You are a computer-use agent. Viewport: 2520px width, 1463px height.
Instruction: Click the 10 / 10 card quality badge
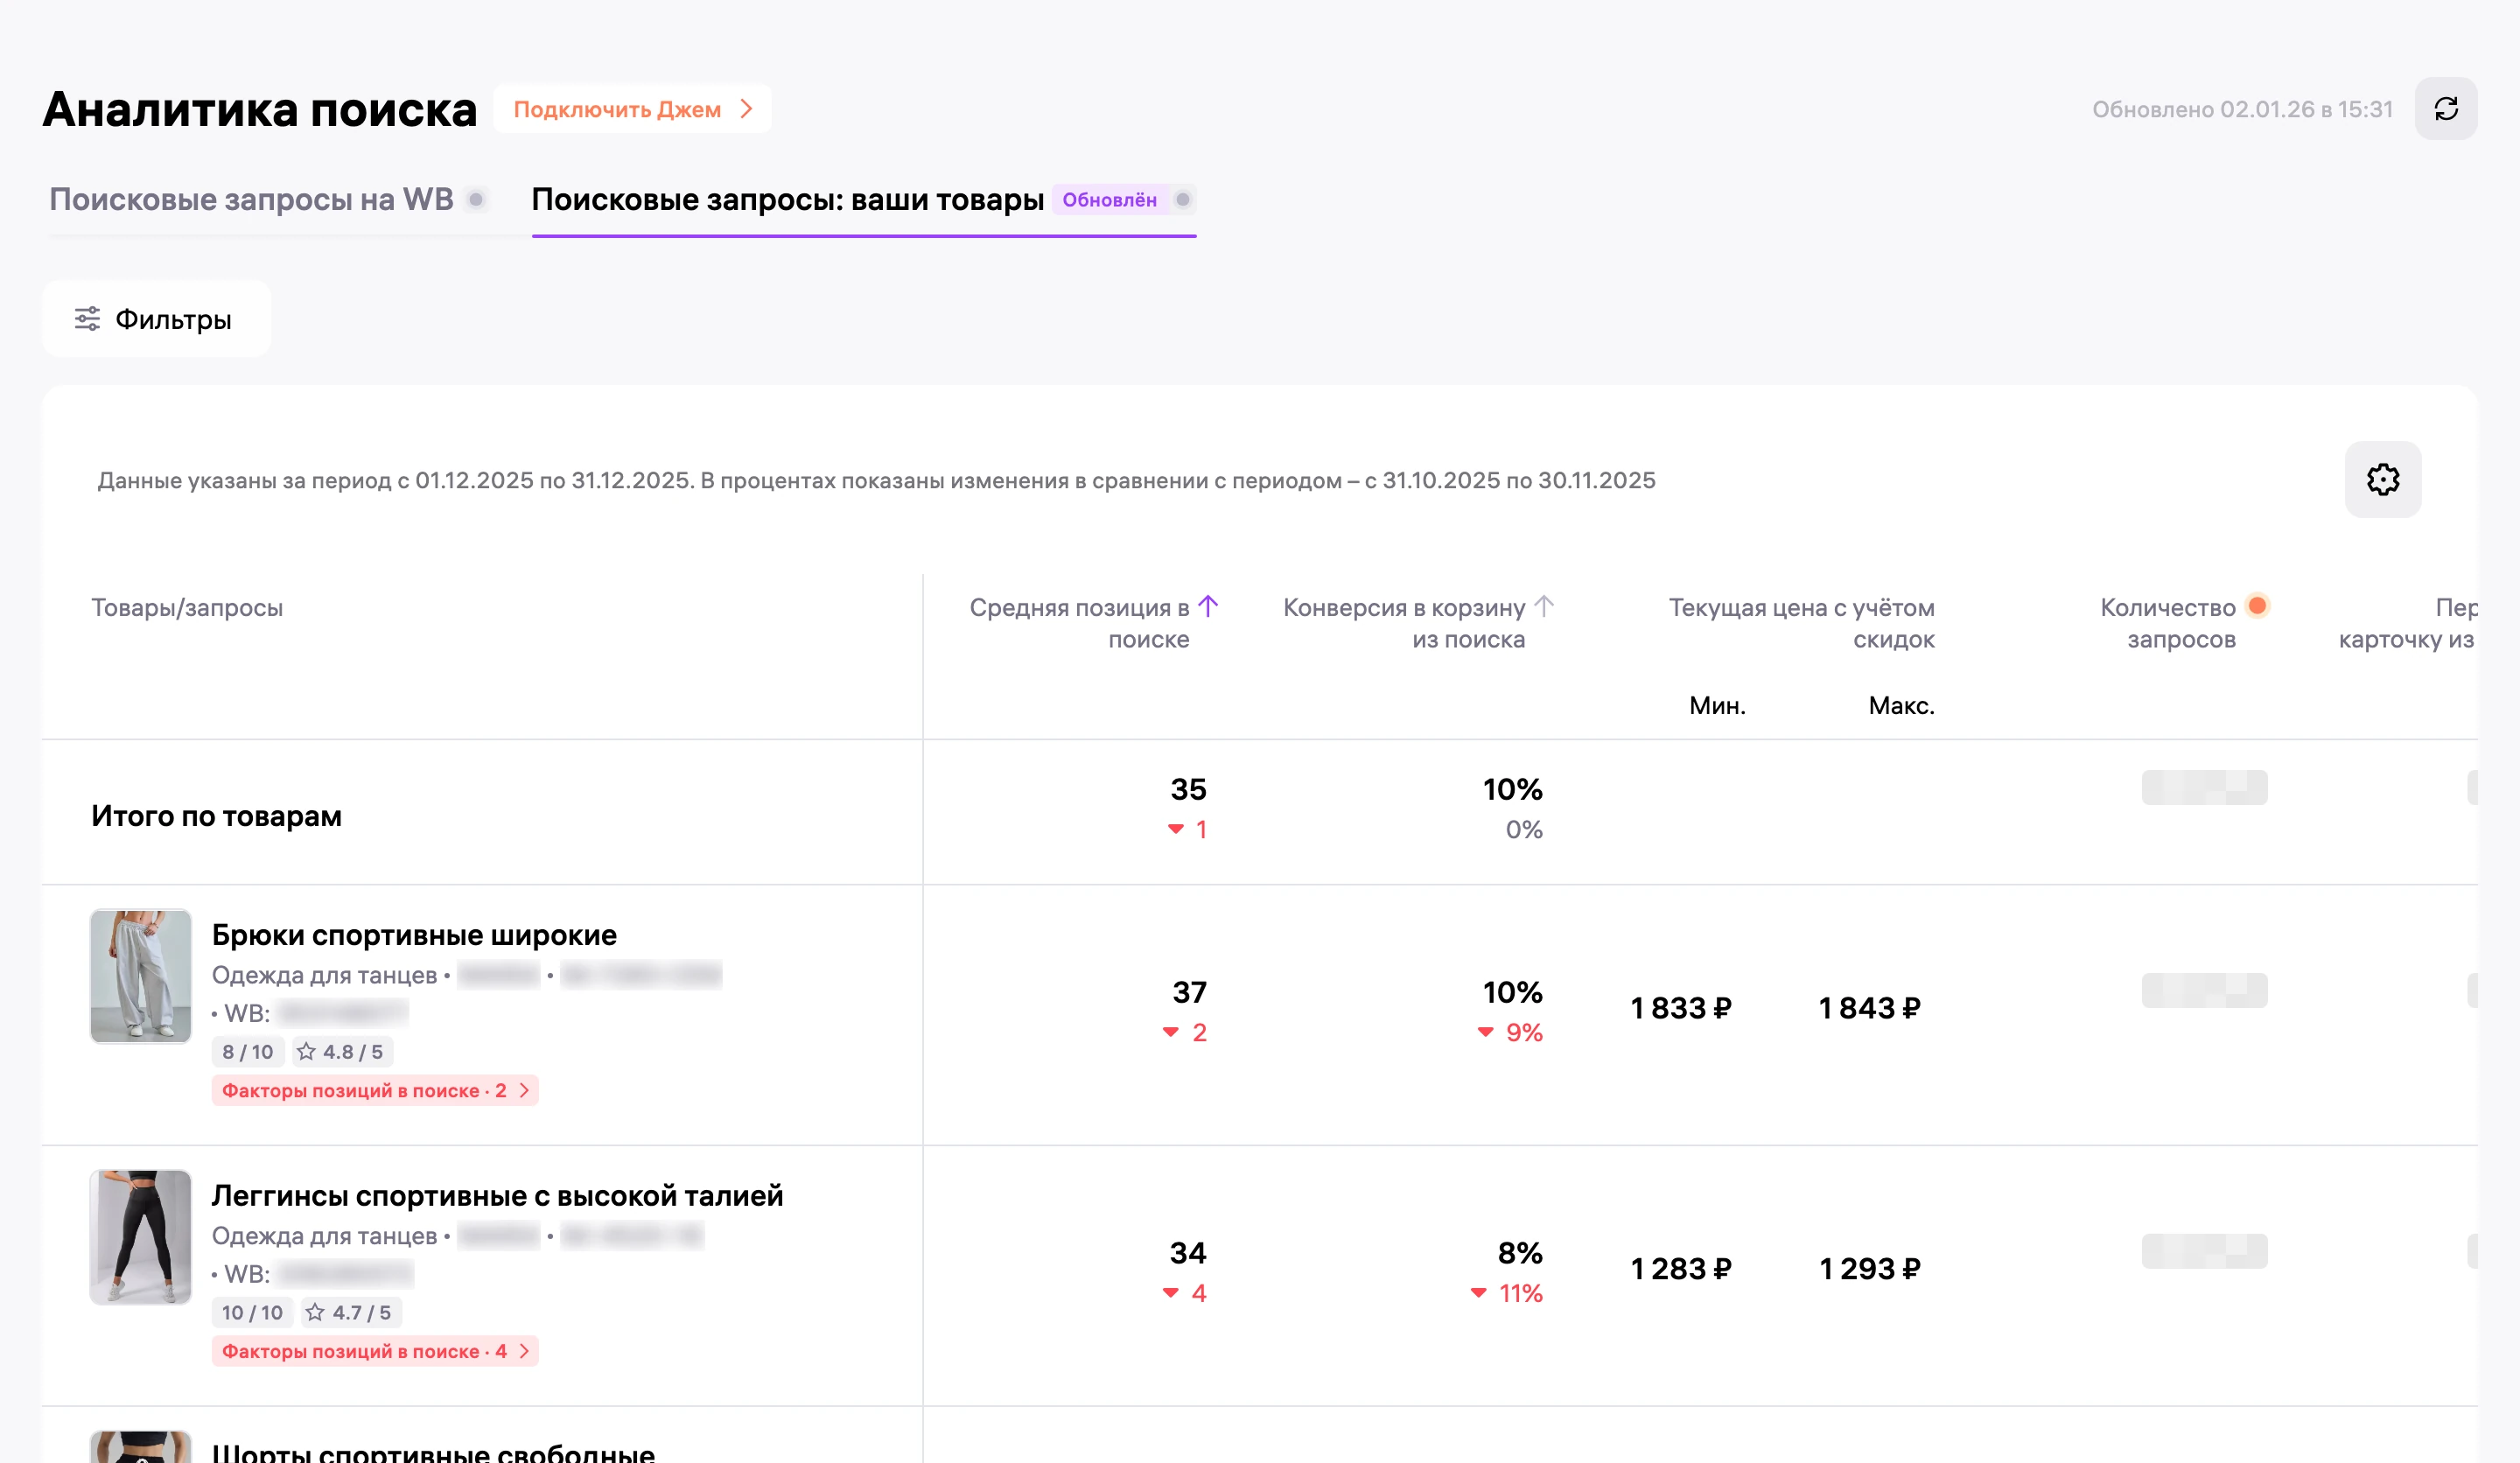252,1312
